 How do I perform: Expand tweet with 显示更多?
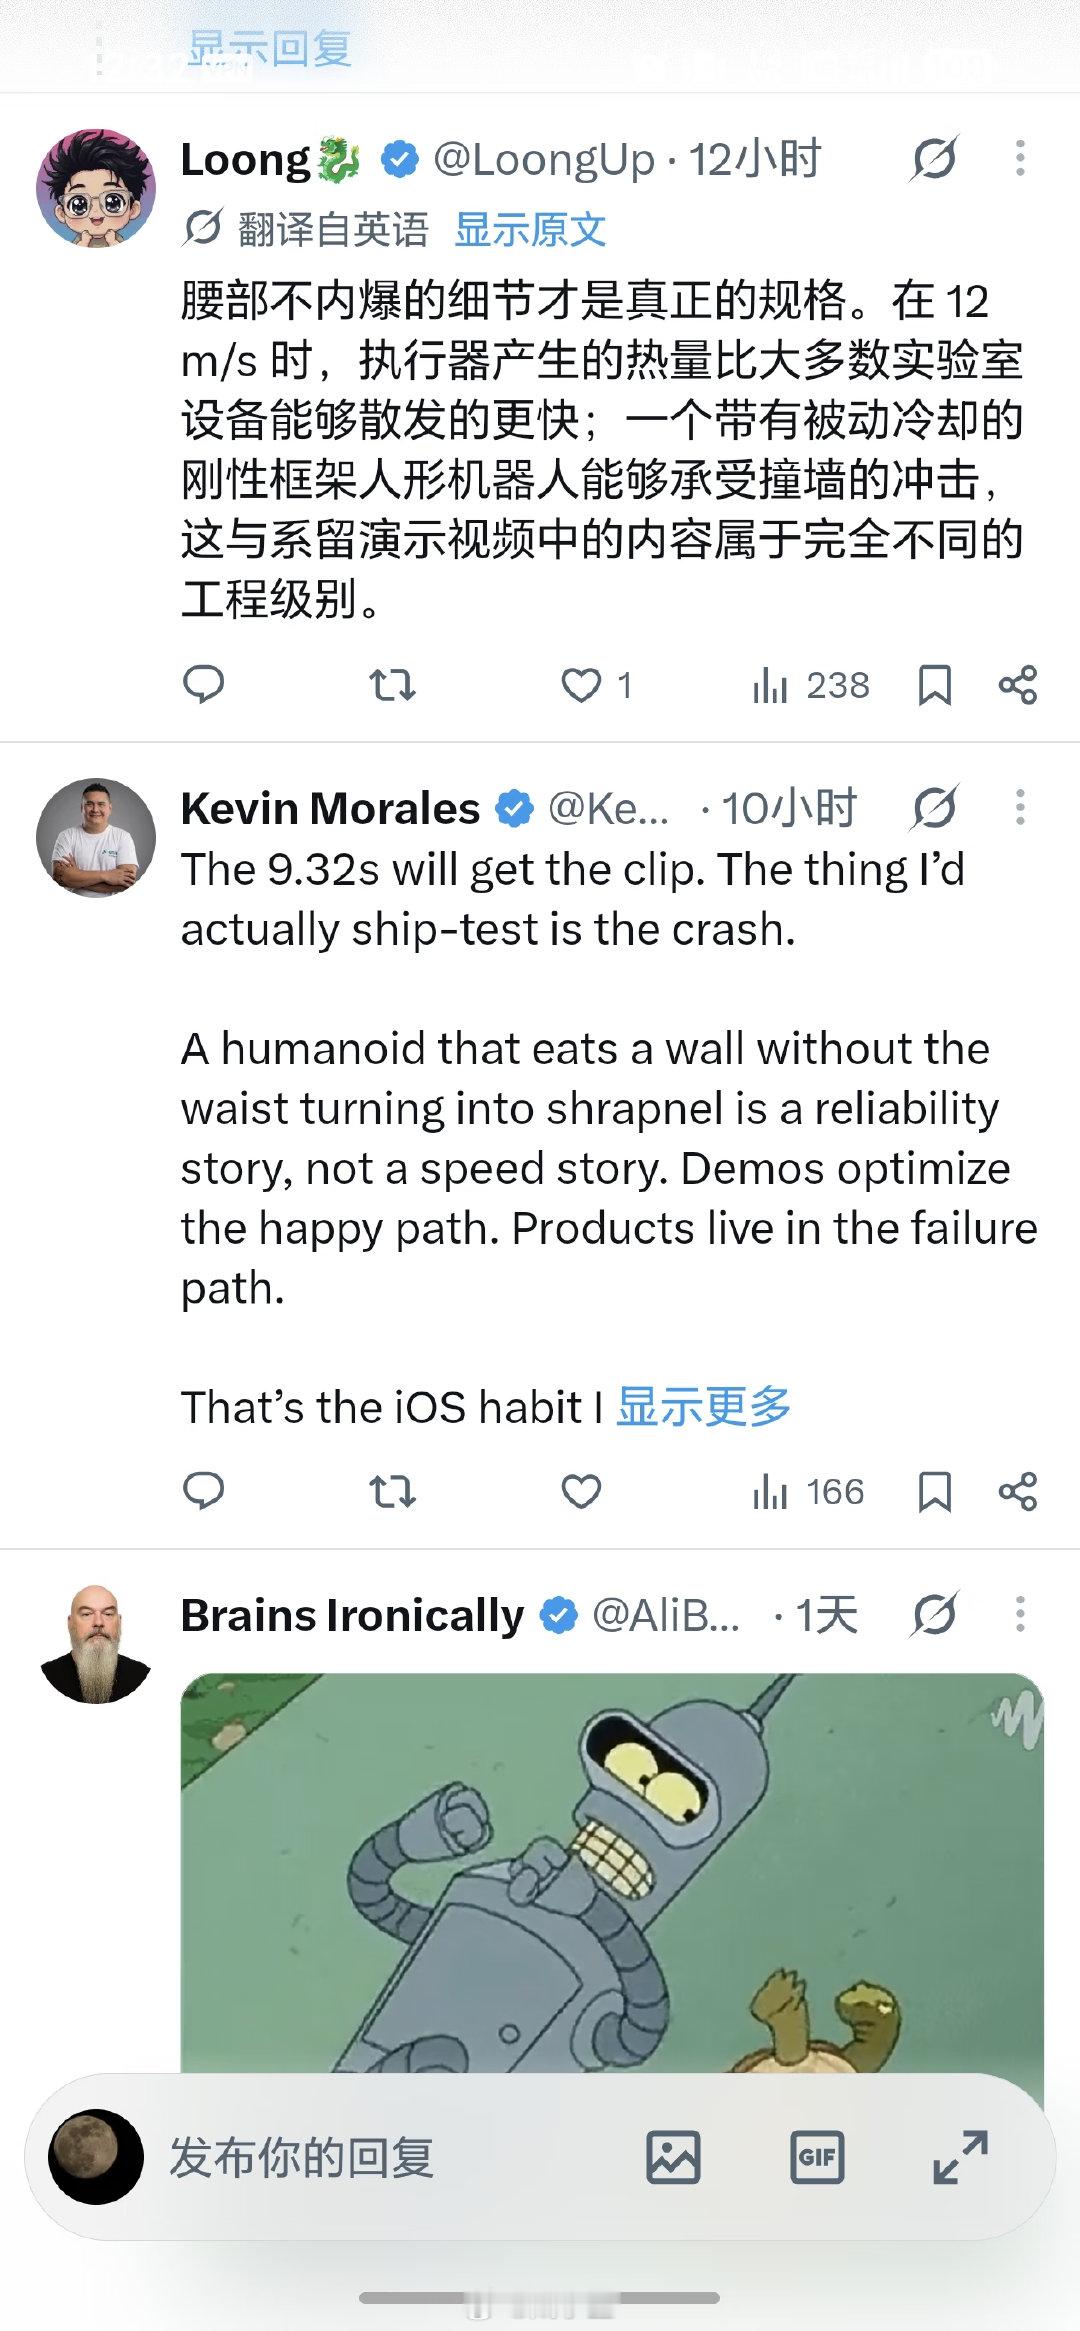[704, 1407]
